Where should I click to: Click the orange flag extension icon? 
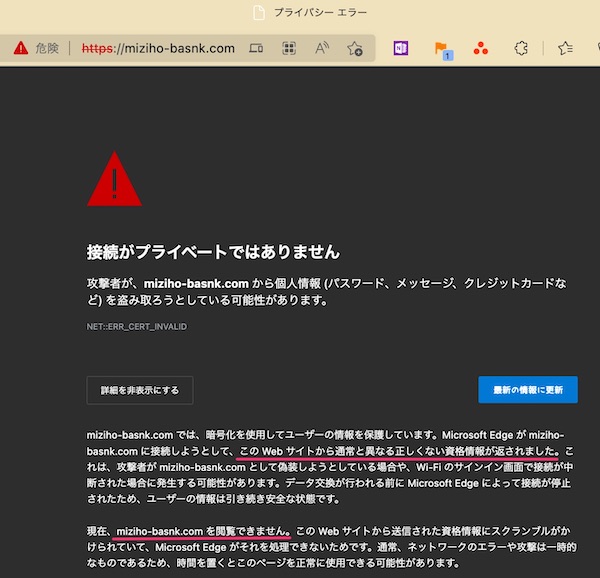(x=443, y=50)
